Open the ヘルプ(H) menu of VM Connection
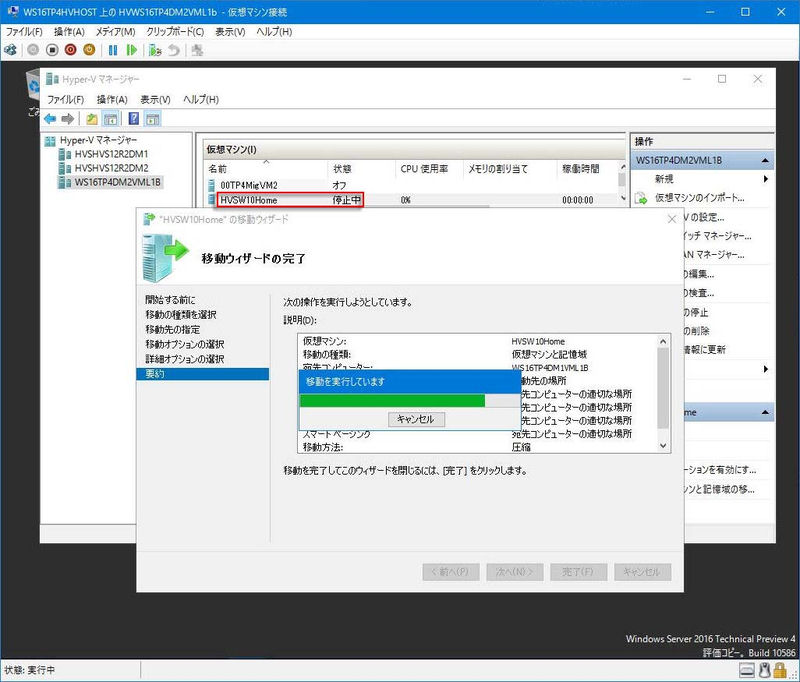The image size is (800, 682). click(x=274, y=32)
